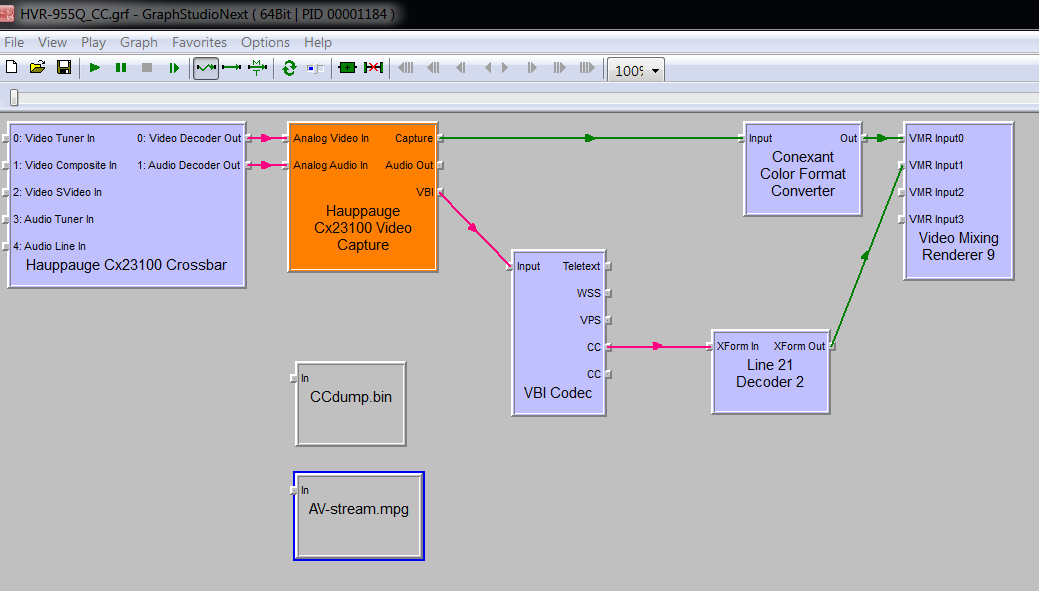Viewport: 1039px width, 591px height.
Task: Open the Options menu
Action: coord(265,42)
